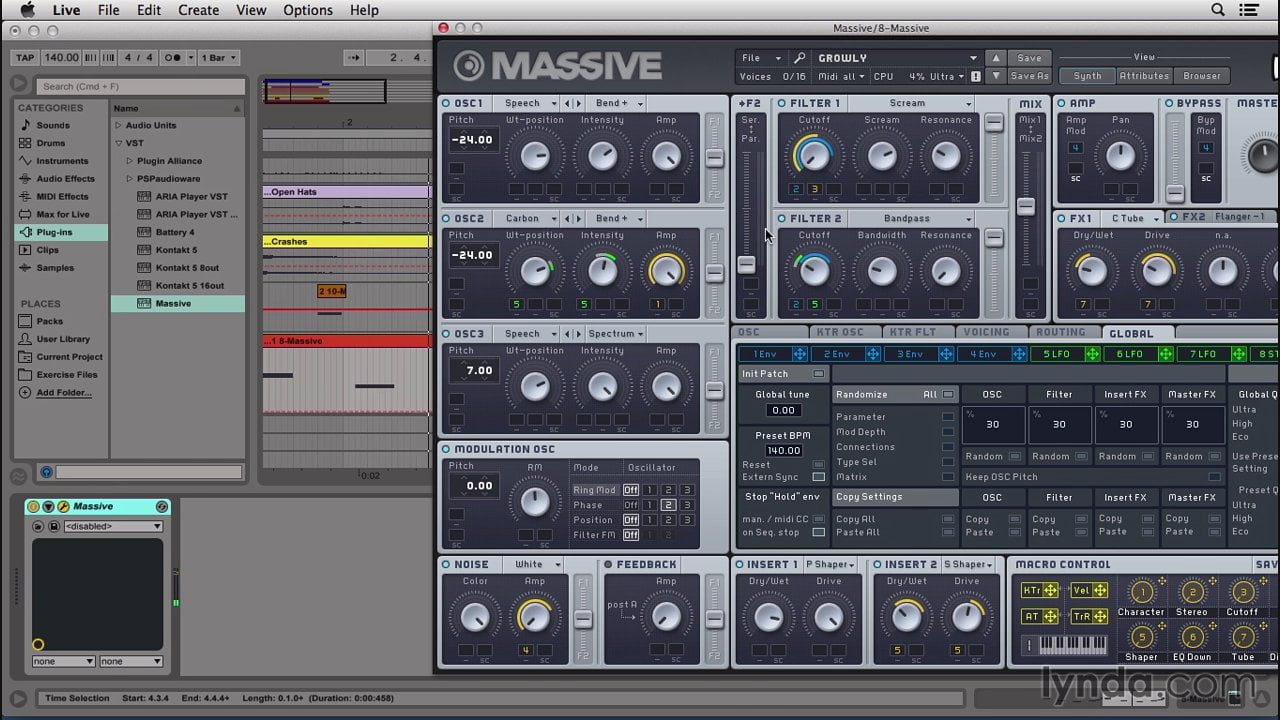Open the User Library place

point(63,339)
